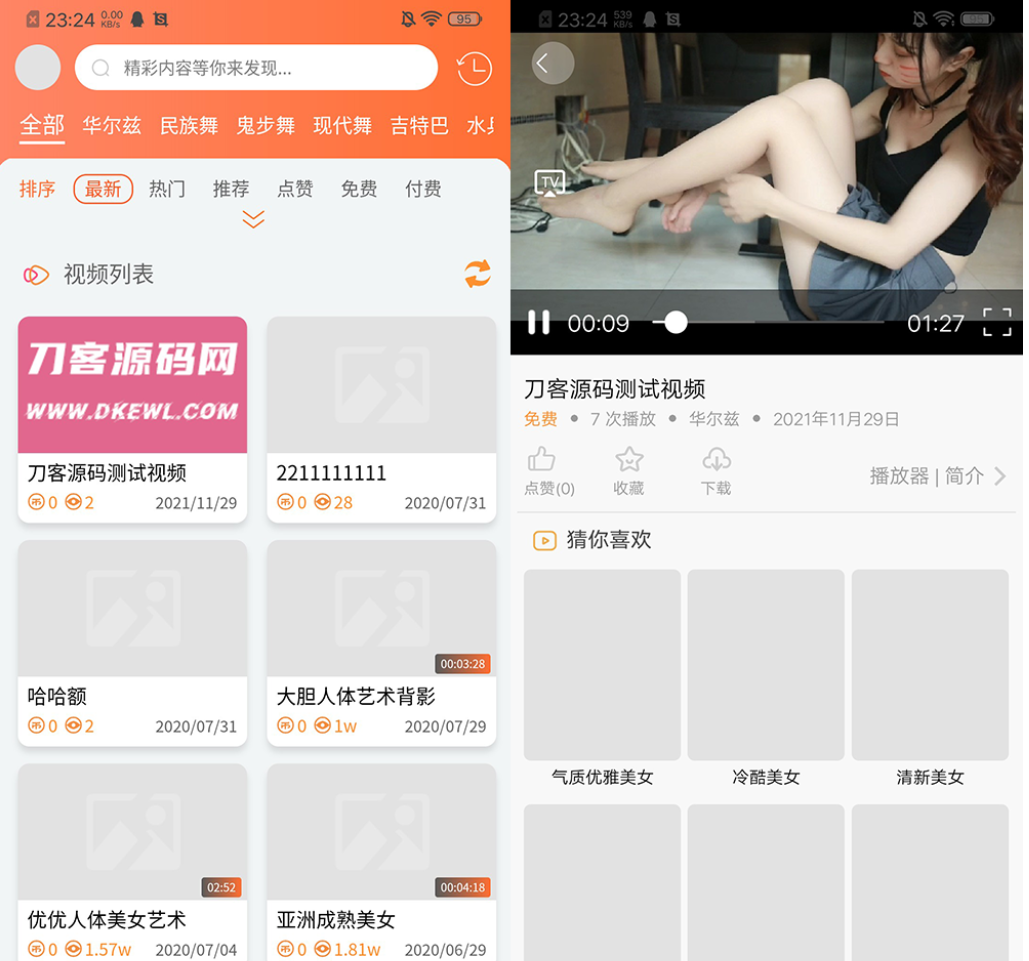The width and height of the screenshot is (1029, 961).
Task: Cast video using the TV icon
Action: click(549, 182)
